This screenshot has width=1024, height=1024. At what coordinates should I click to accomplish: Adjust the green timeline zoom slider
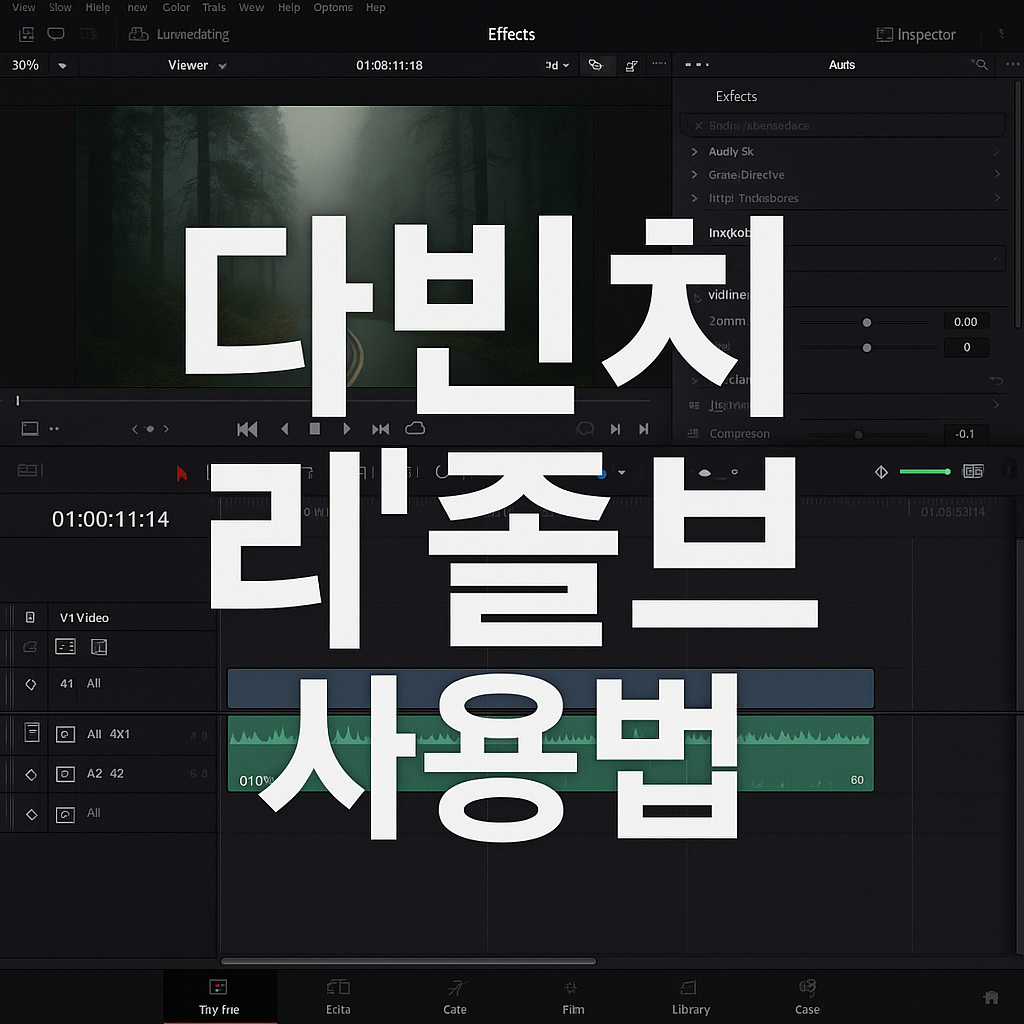925,472
